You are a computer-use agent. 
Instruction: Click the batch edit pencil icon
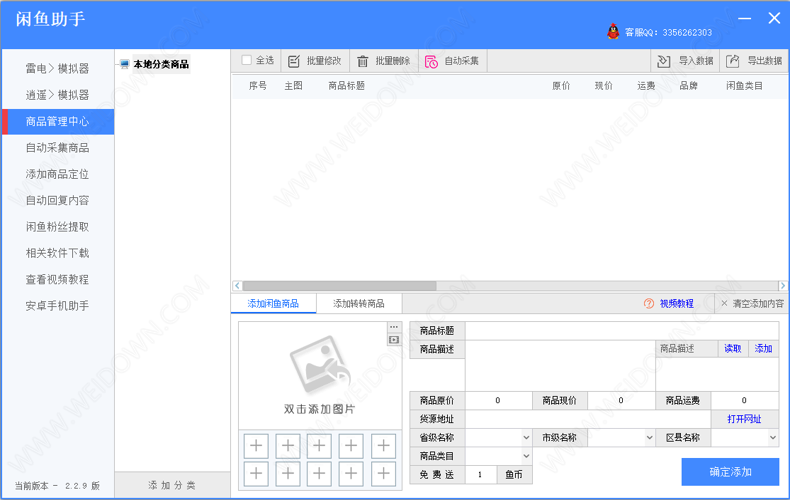coord(294,61)
